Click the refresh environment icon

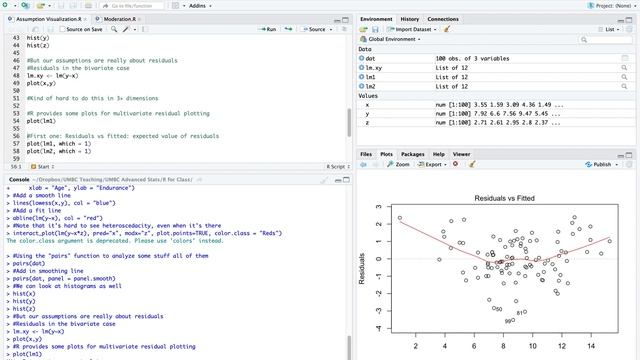(x=629, y=29)
